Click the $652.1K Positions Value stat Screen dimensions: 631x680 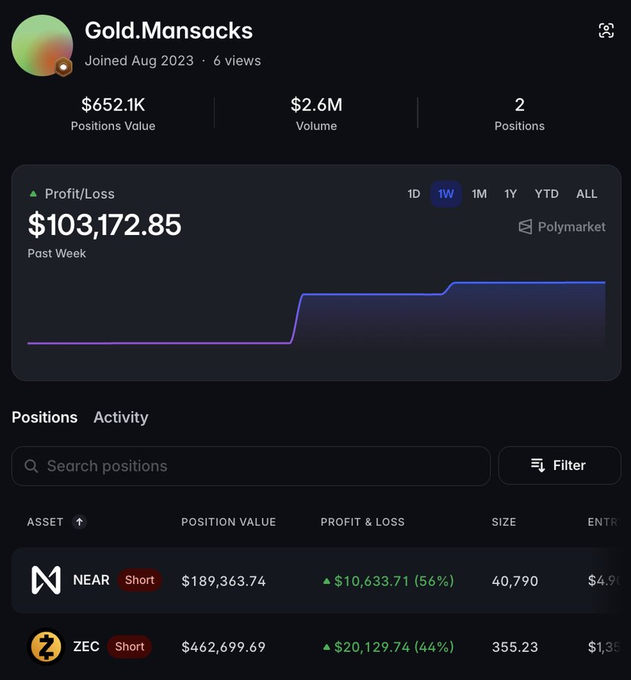[113, 113]
